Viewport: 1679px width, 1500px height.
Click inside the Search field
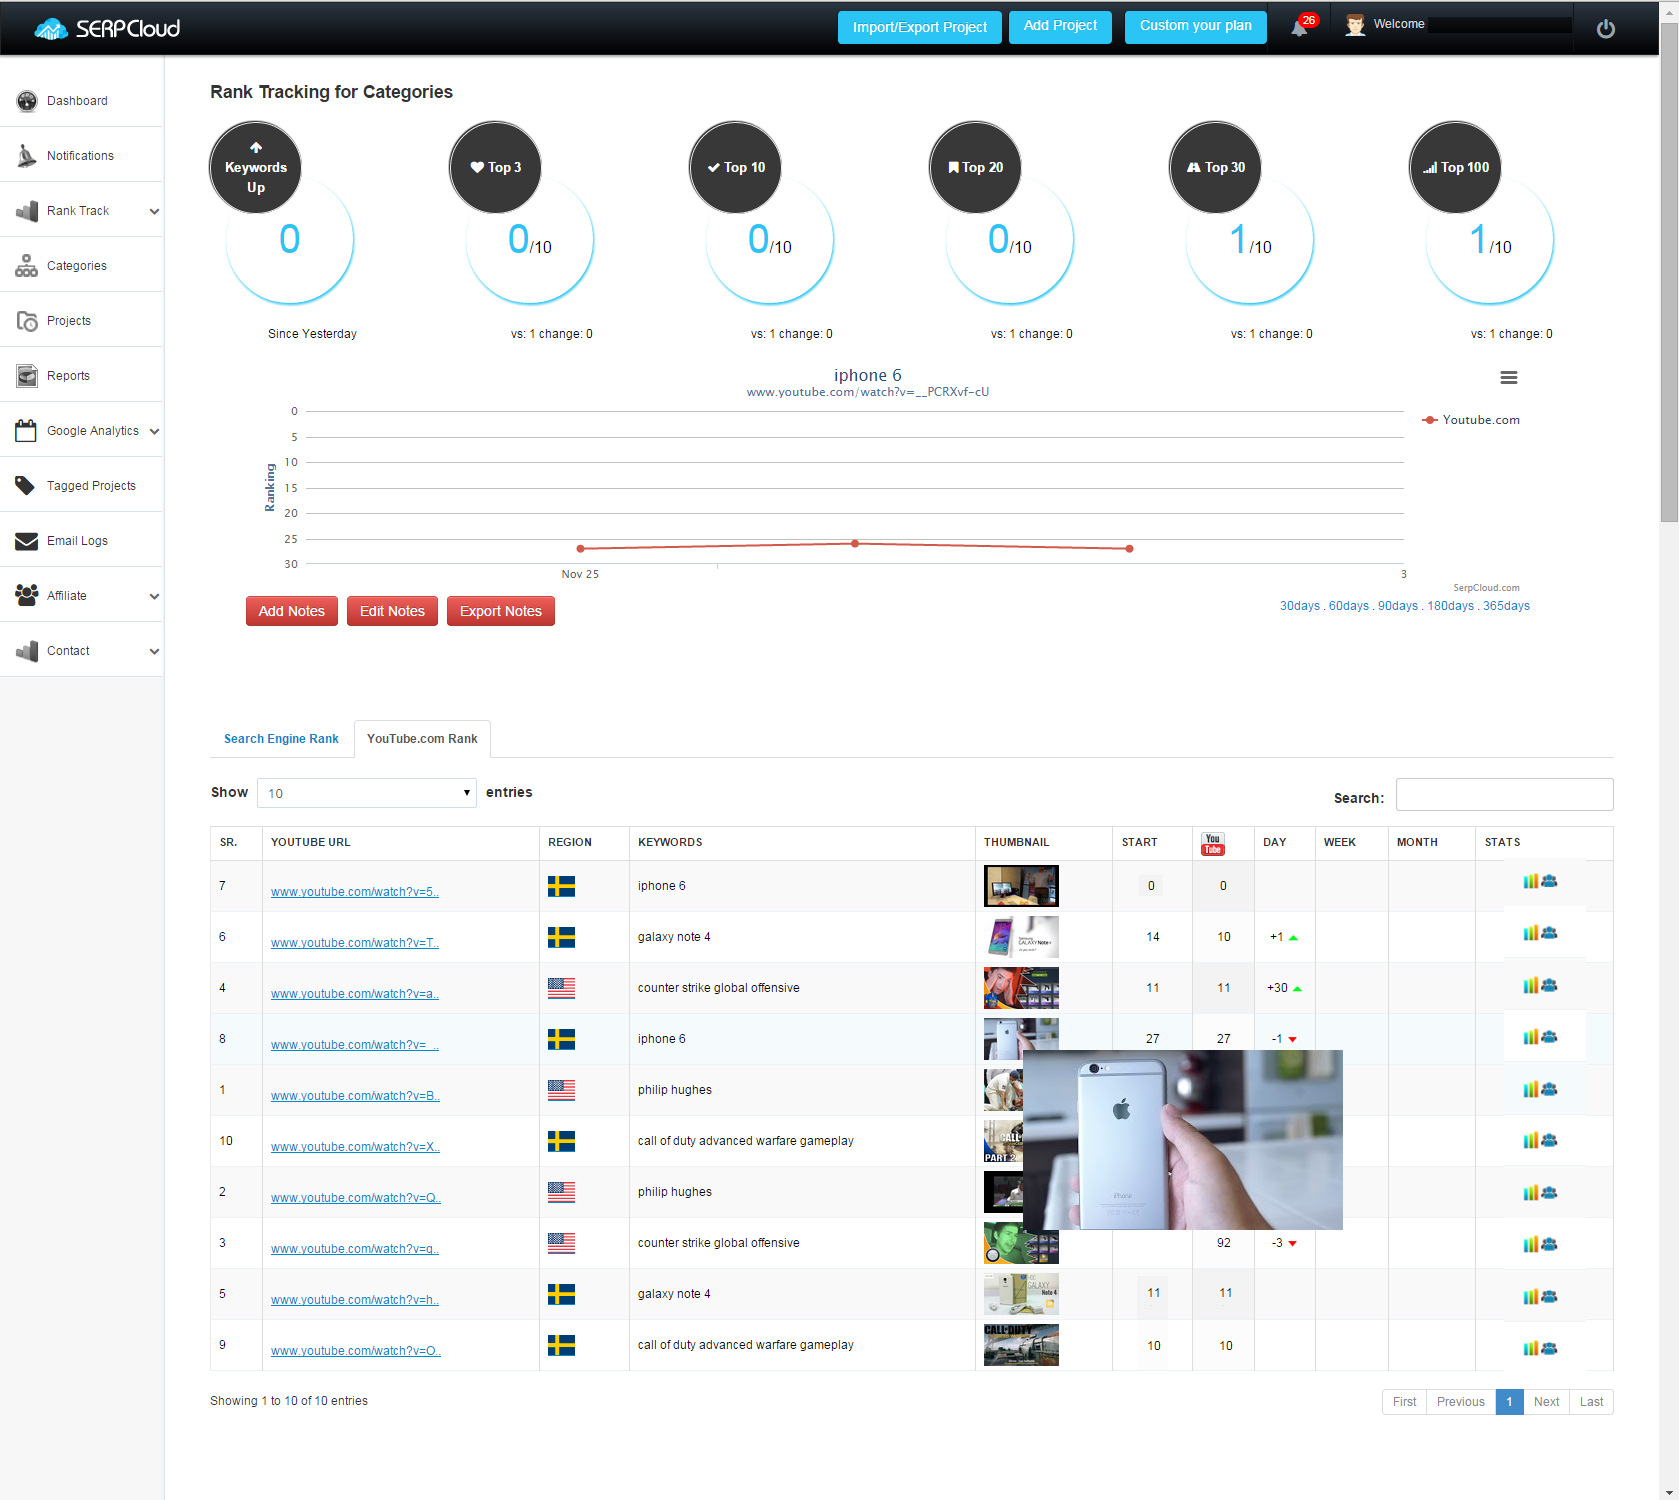(1503, 794)
